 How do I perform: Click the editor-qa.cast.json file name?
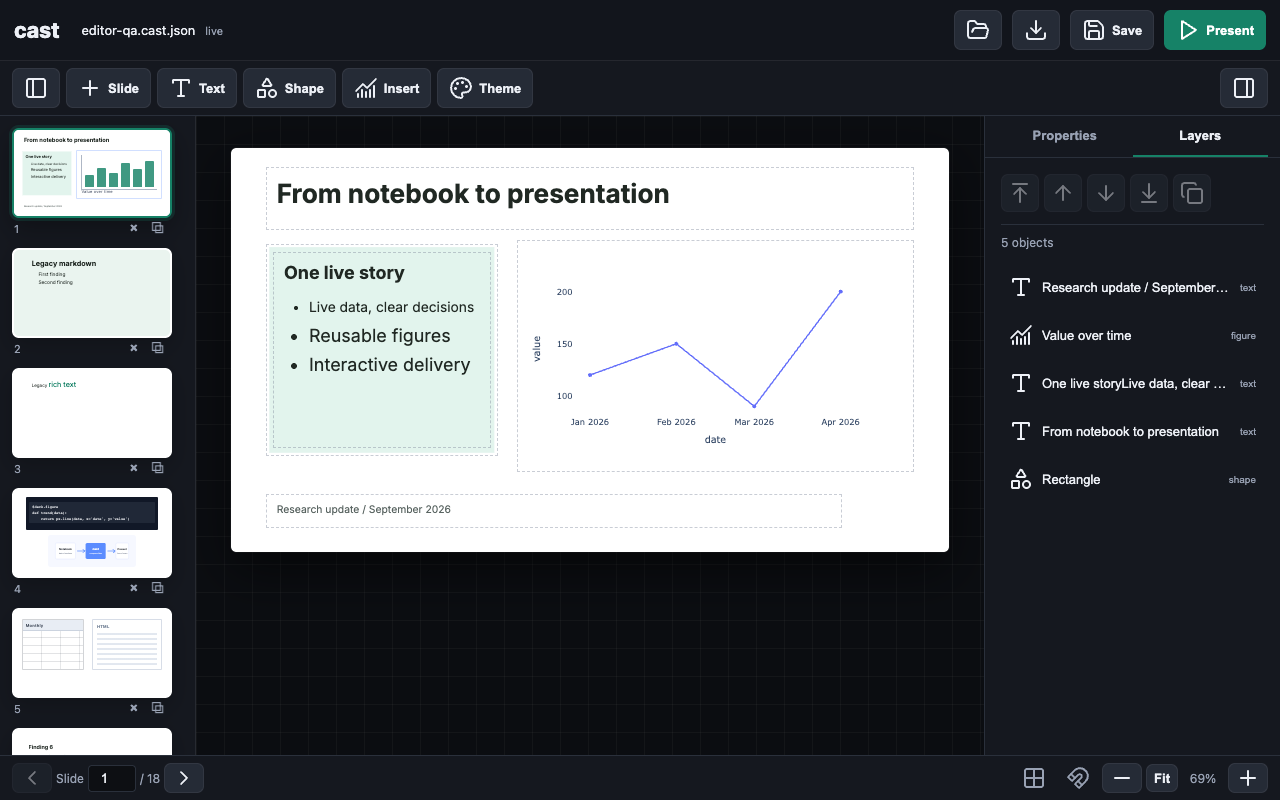coord(138,31)
